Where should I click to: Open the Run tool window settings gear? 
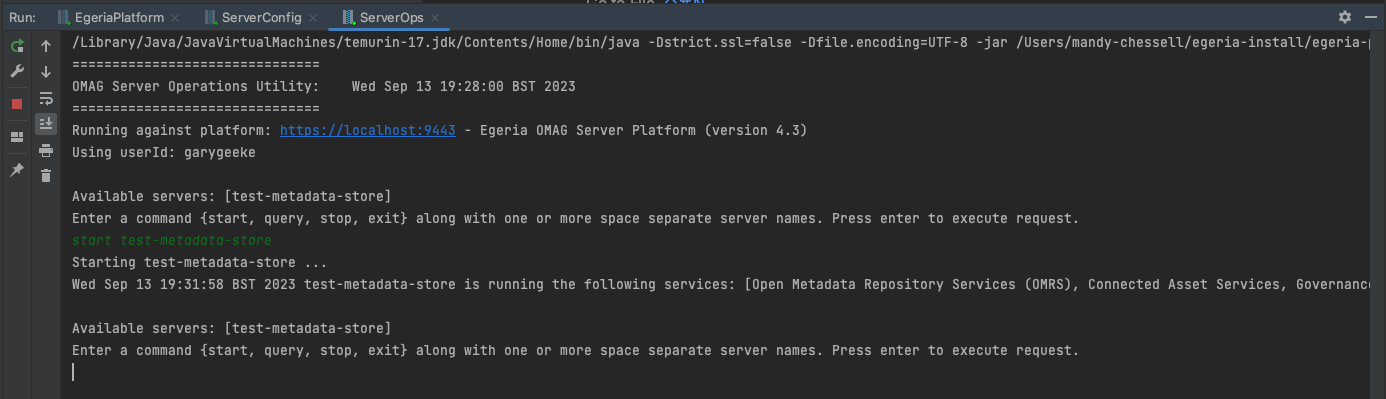pos(1345,17)
